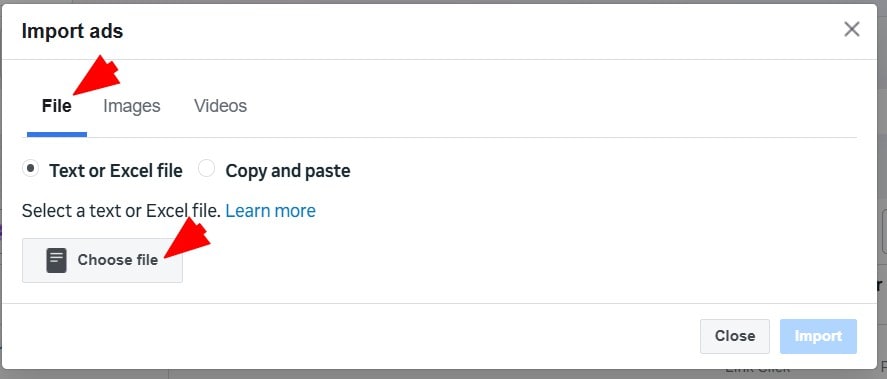Click the Close button in dialog footer
This screenshot has height=379, width=887.
[x=735, y=336]
